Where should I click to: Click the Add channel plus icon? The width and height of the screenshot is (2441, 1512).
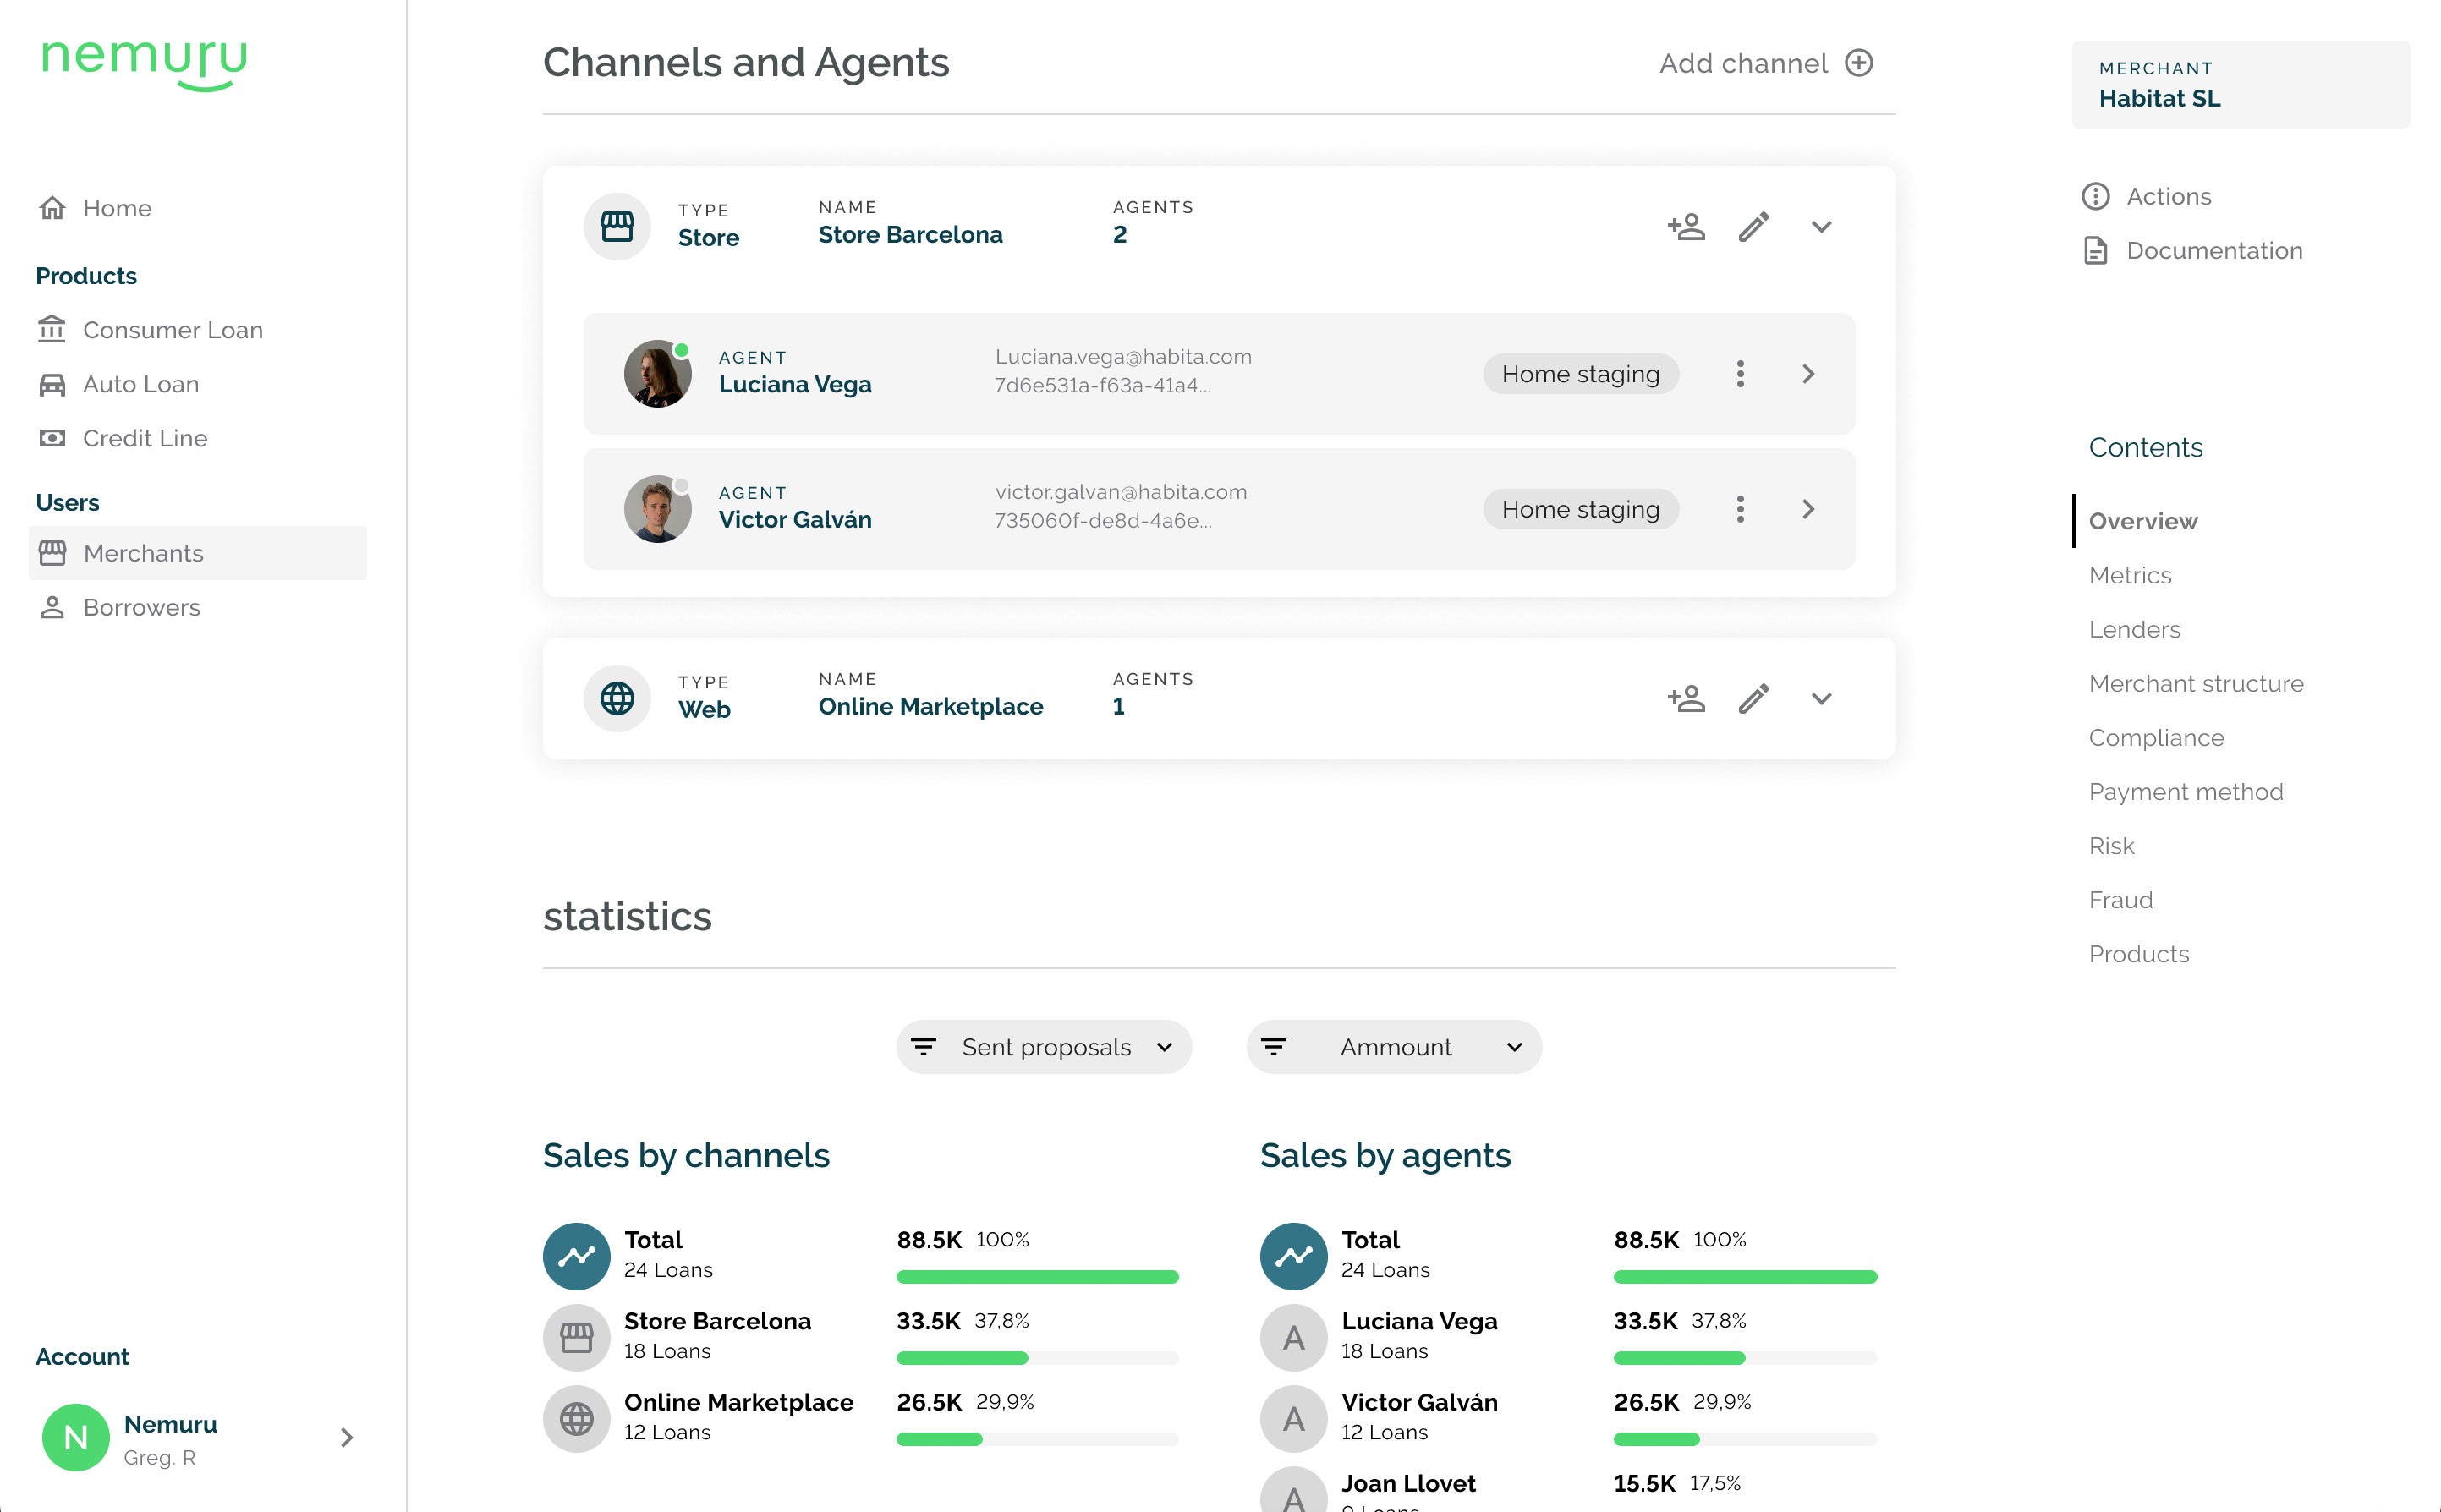pyautogui.click(x=1858, y=63)
